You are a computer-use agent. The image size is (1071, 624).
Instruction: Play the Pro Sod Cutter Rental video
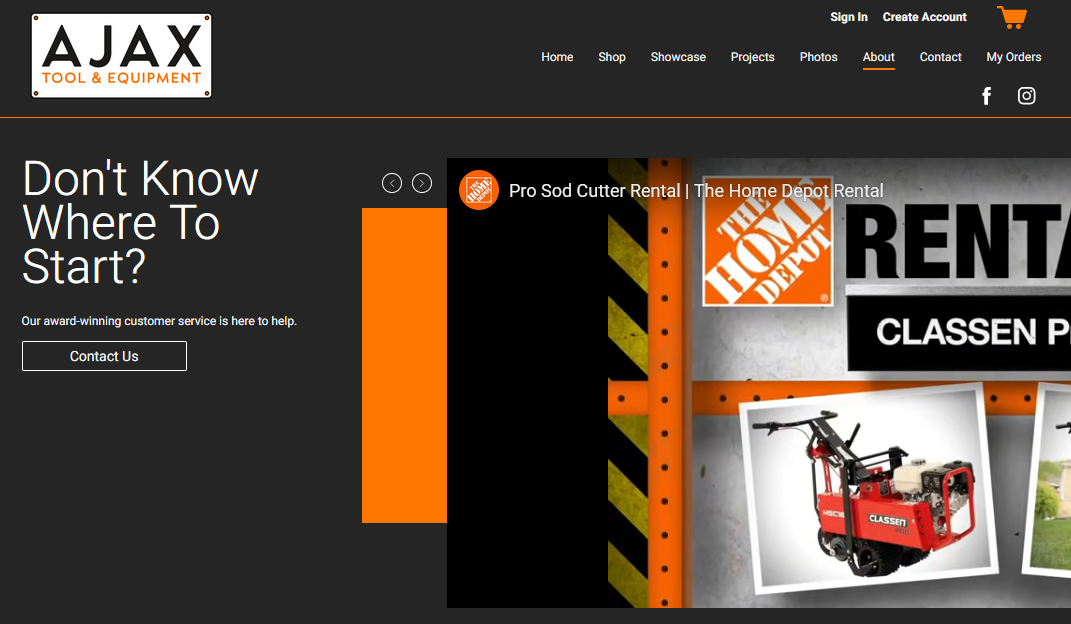point(758,400)
